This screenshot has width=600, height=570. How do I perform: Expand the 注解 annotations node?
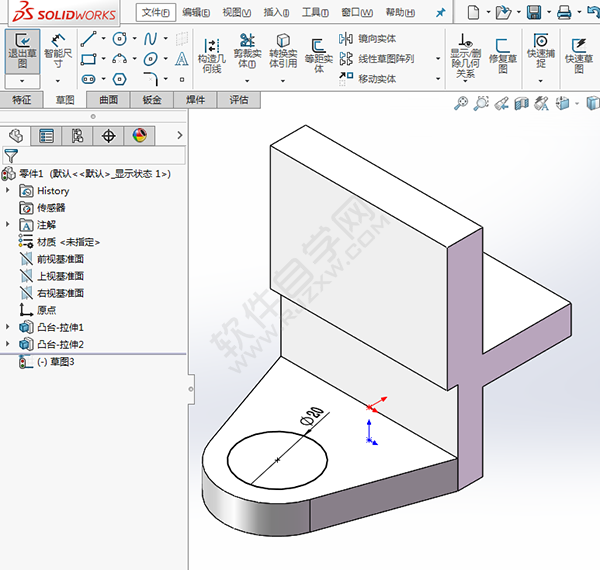click(10, 224)
